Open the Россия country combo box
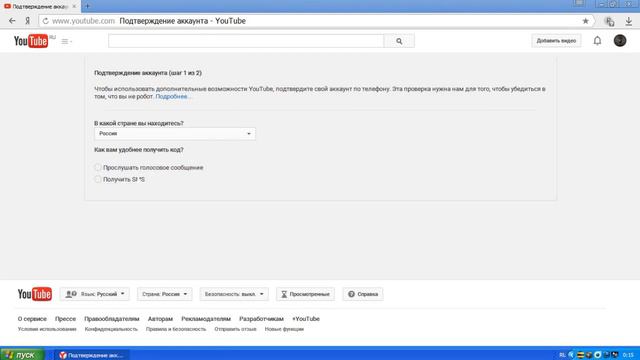The width and height of the screenshot is (640, 360). [175, 133]
